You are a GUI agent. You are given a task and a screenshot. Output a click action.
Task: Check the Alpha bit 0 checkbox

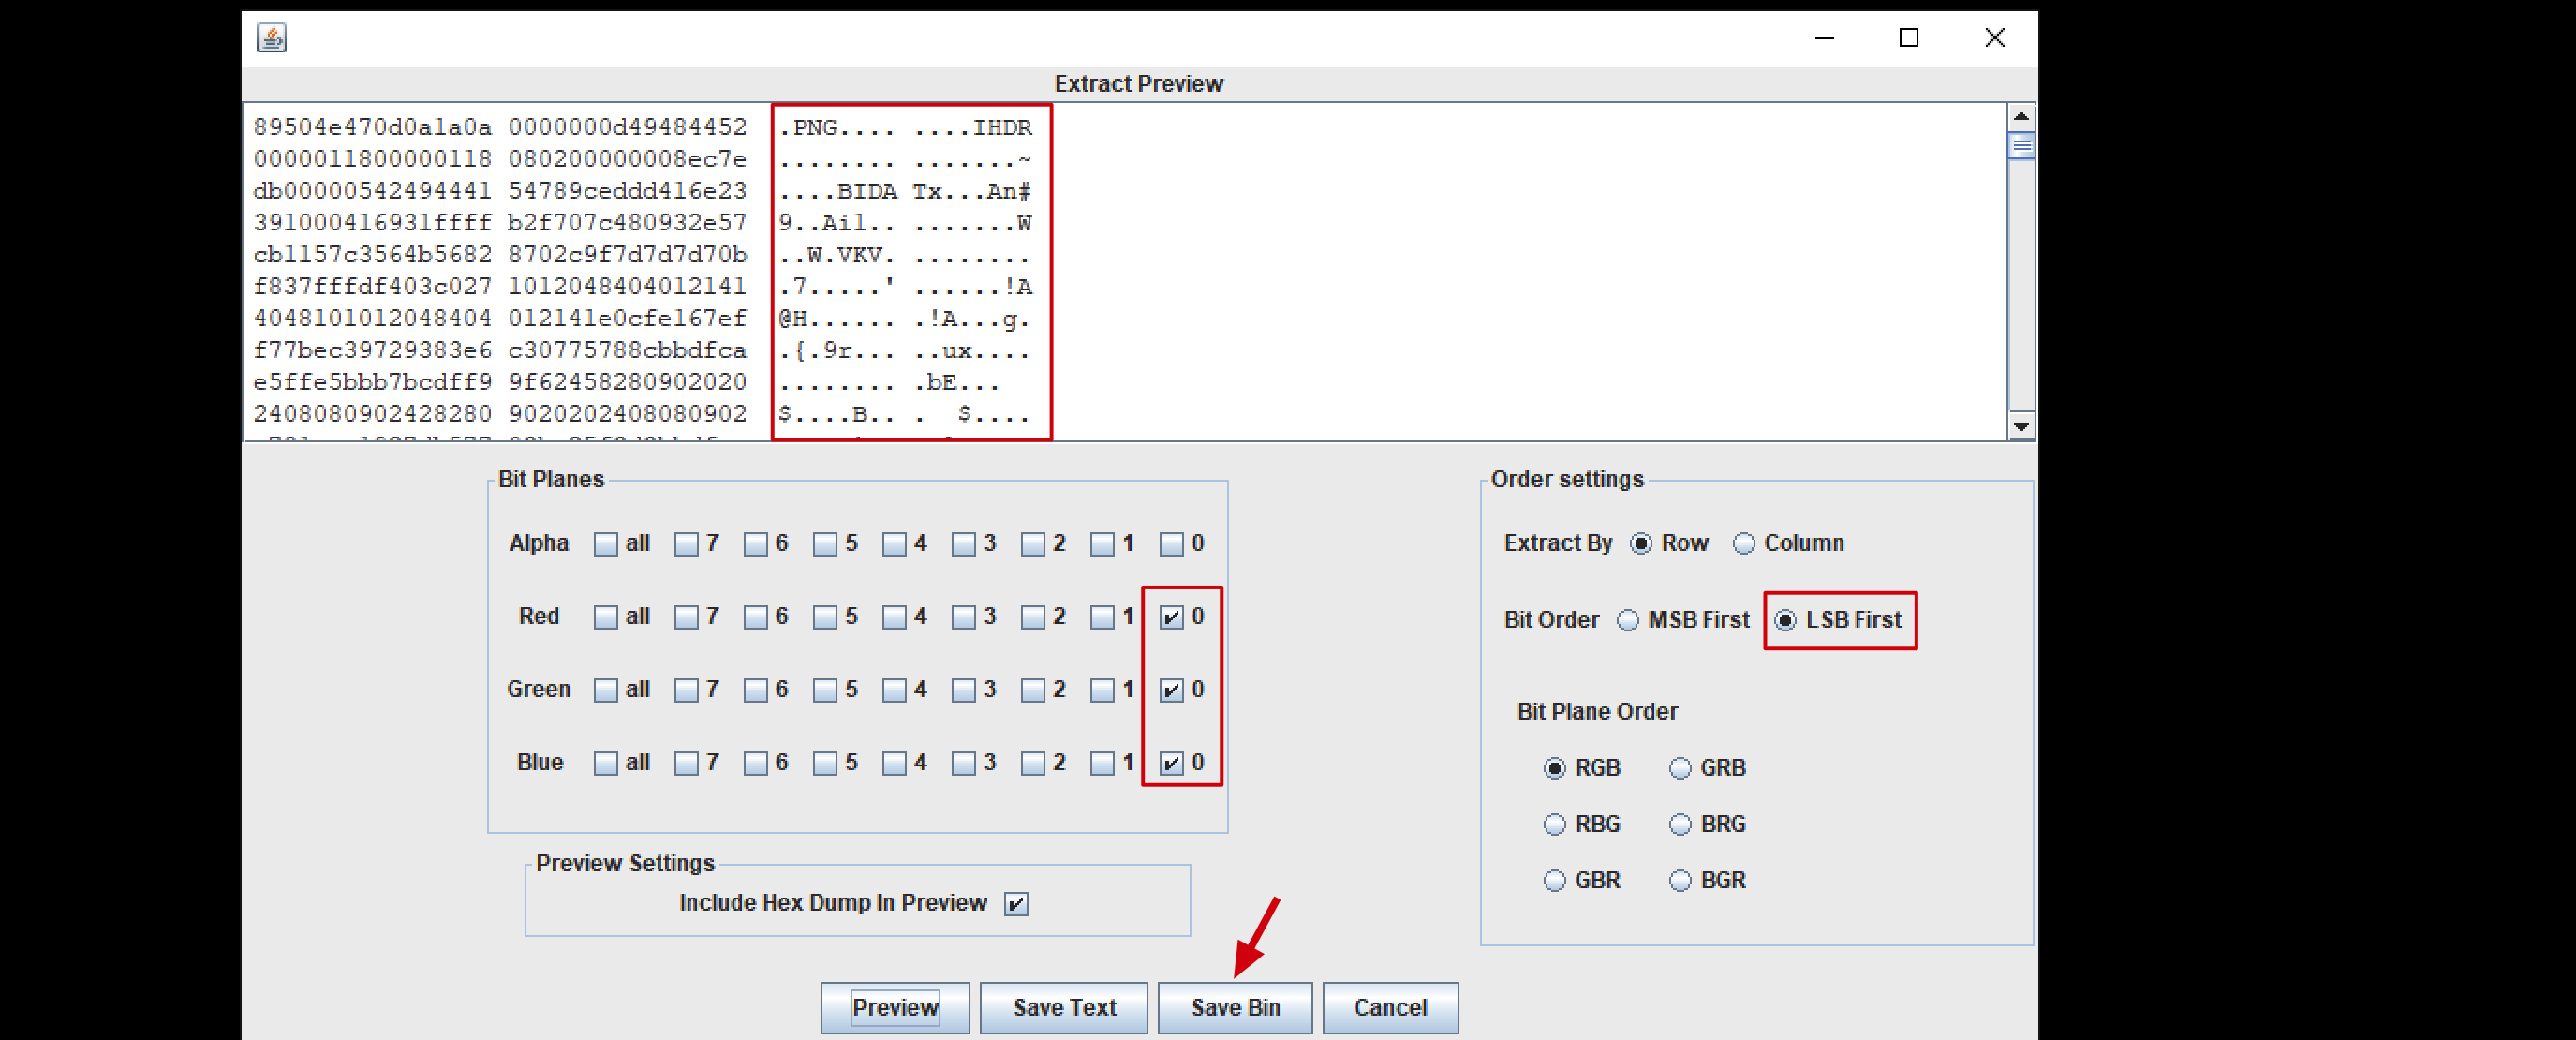(x=1171, y=544)
